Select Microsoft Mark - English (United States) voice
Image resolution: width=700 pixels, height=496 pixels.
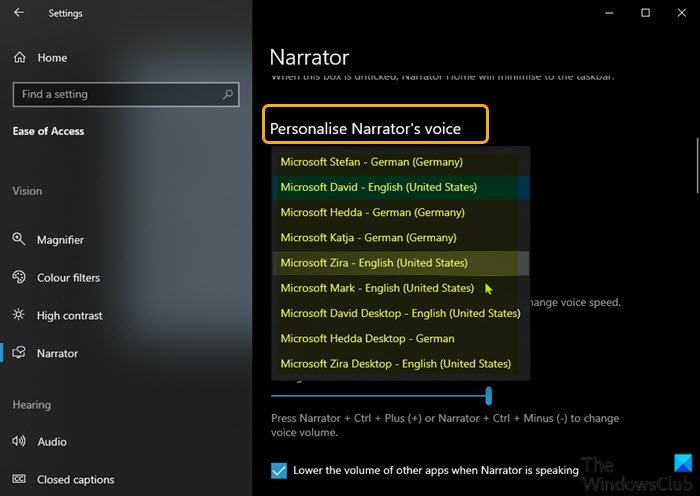(377, 288)
